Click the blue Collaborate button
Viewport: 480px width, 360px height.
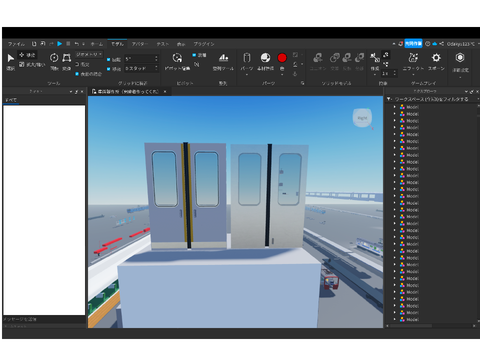pos(413,44)
